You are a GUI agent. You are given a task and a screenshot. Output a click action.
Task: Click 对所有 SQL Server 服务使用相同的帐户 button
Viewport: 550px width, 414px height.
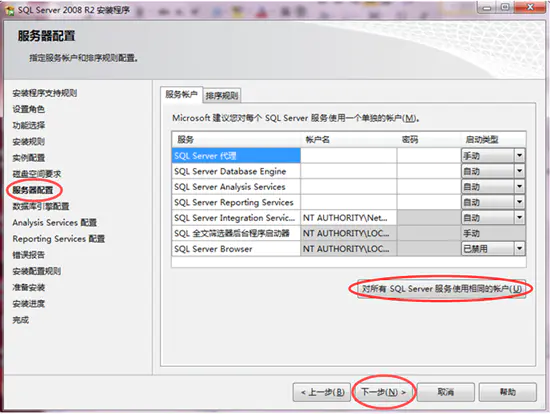(442, 289)
